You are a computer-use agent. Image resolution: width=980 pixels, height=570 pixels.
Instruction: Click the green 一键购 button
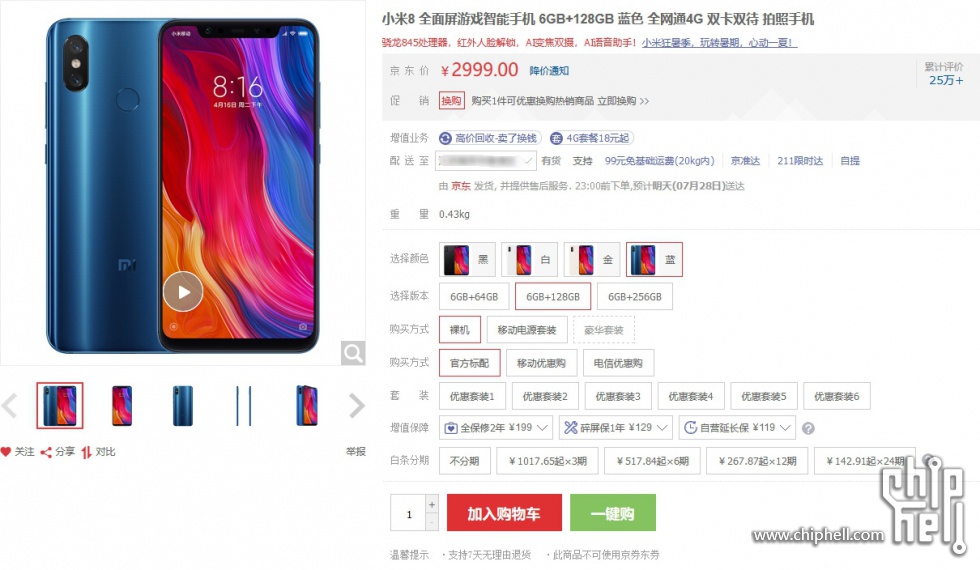click(x=612, y=513)
